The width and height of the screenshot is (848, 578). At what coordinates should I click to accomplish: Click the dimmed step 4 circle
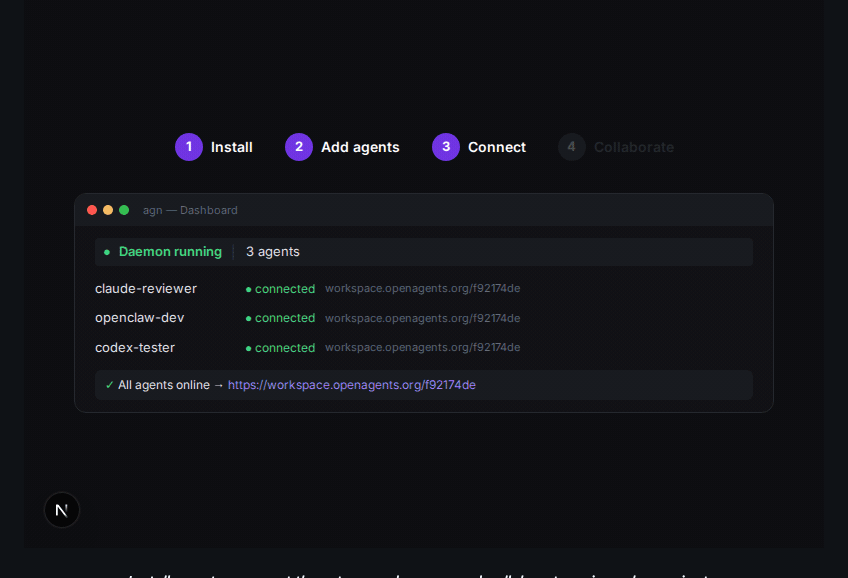(572, 147)
